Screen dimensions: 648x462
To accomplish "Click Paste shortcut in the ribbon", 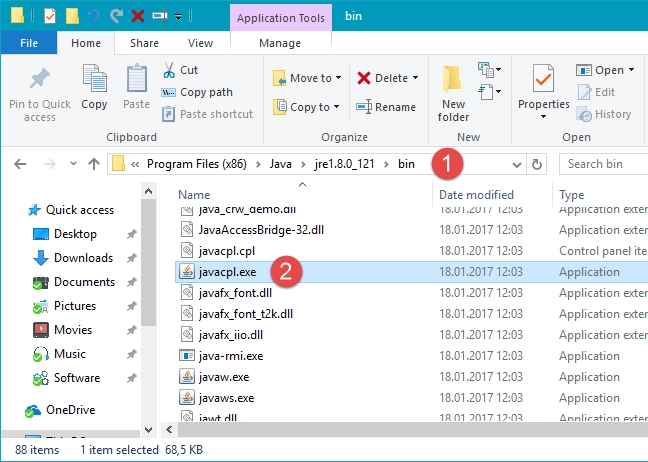I will (x=207, y=114).
